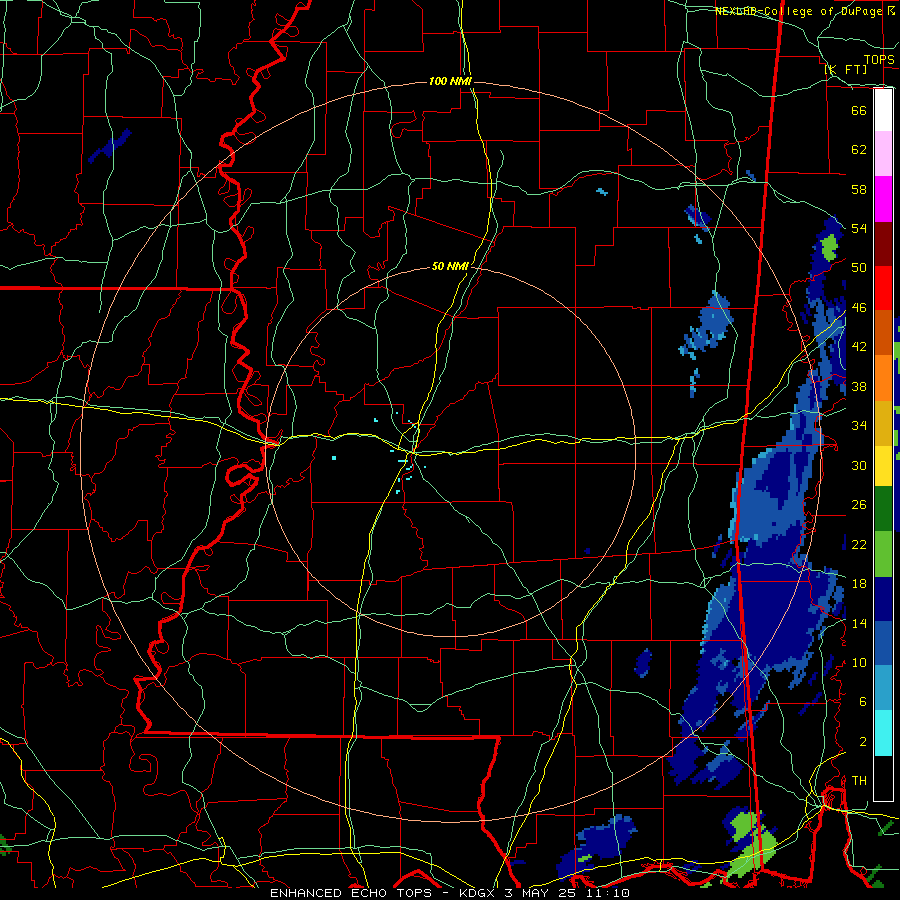Click the yellow legend swatch
Image resolution: width=900 pixels, height=900 pixels.
click(x=883, y=466)
